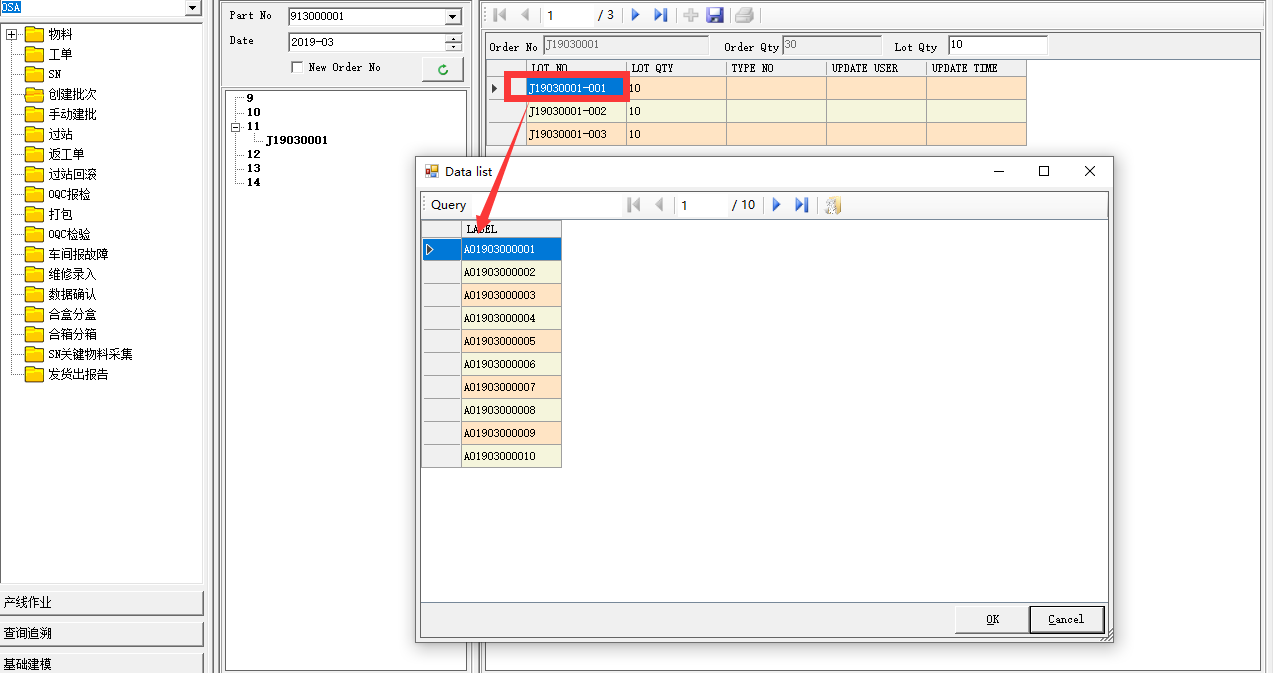This screenshot has width=1273, height=673.
Task: Go to next record in main toolbar
Action: [x=635, y=15]
